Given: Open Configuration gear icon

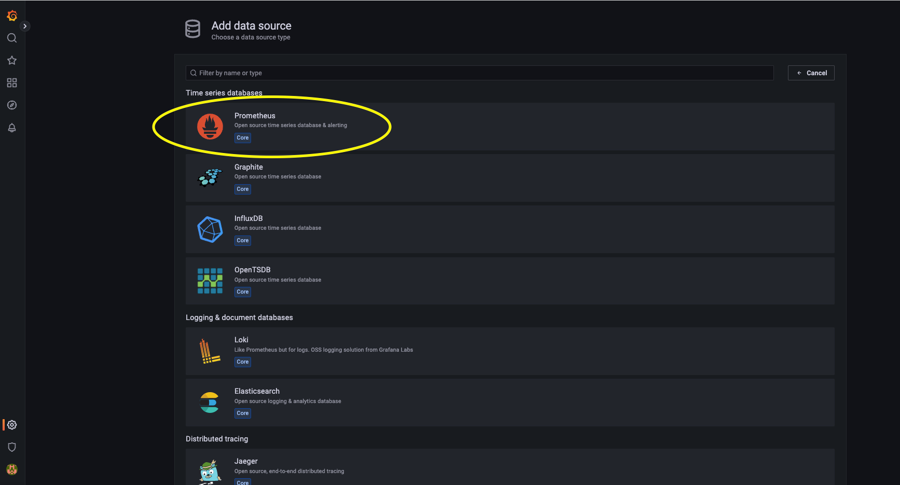Looking at the screenshot, I should pos(12,425).
